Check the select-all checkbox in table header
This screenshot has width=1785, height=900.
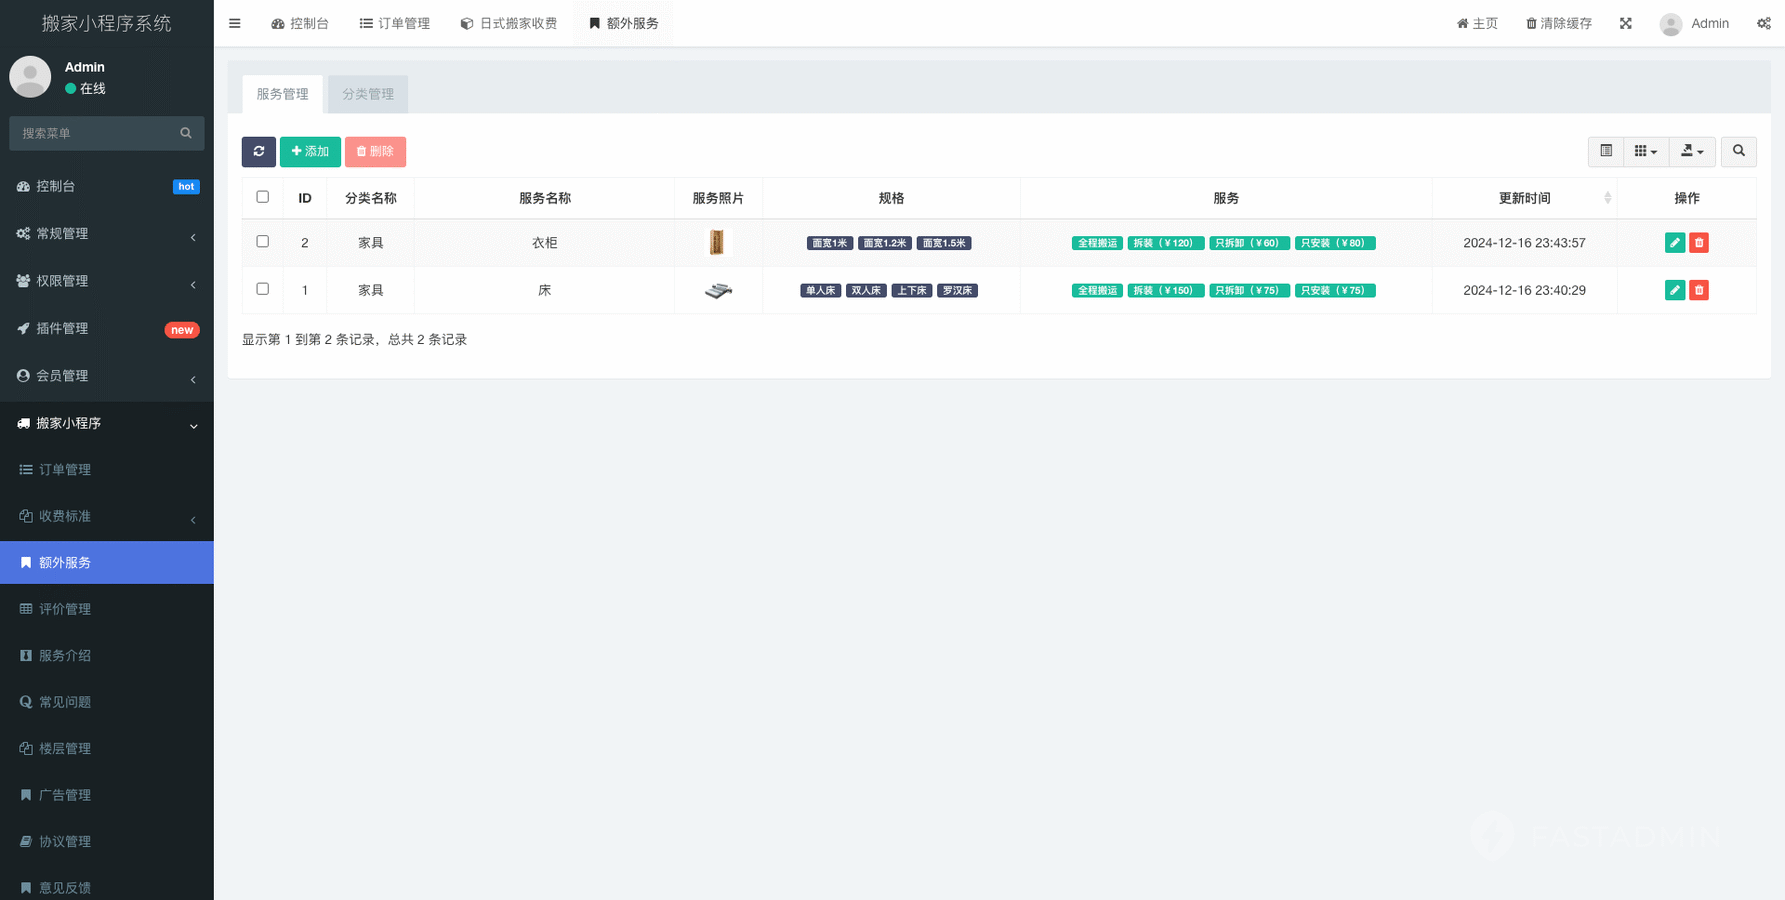coord(263,197)
